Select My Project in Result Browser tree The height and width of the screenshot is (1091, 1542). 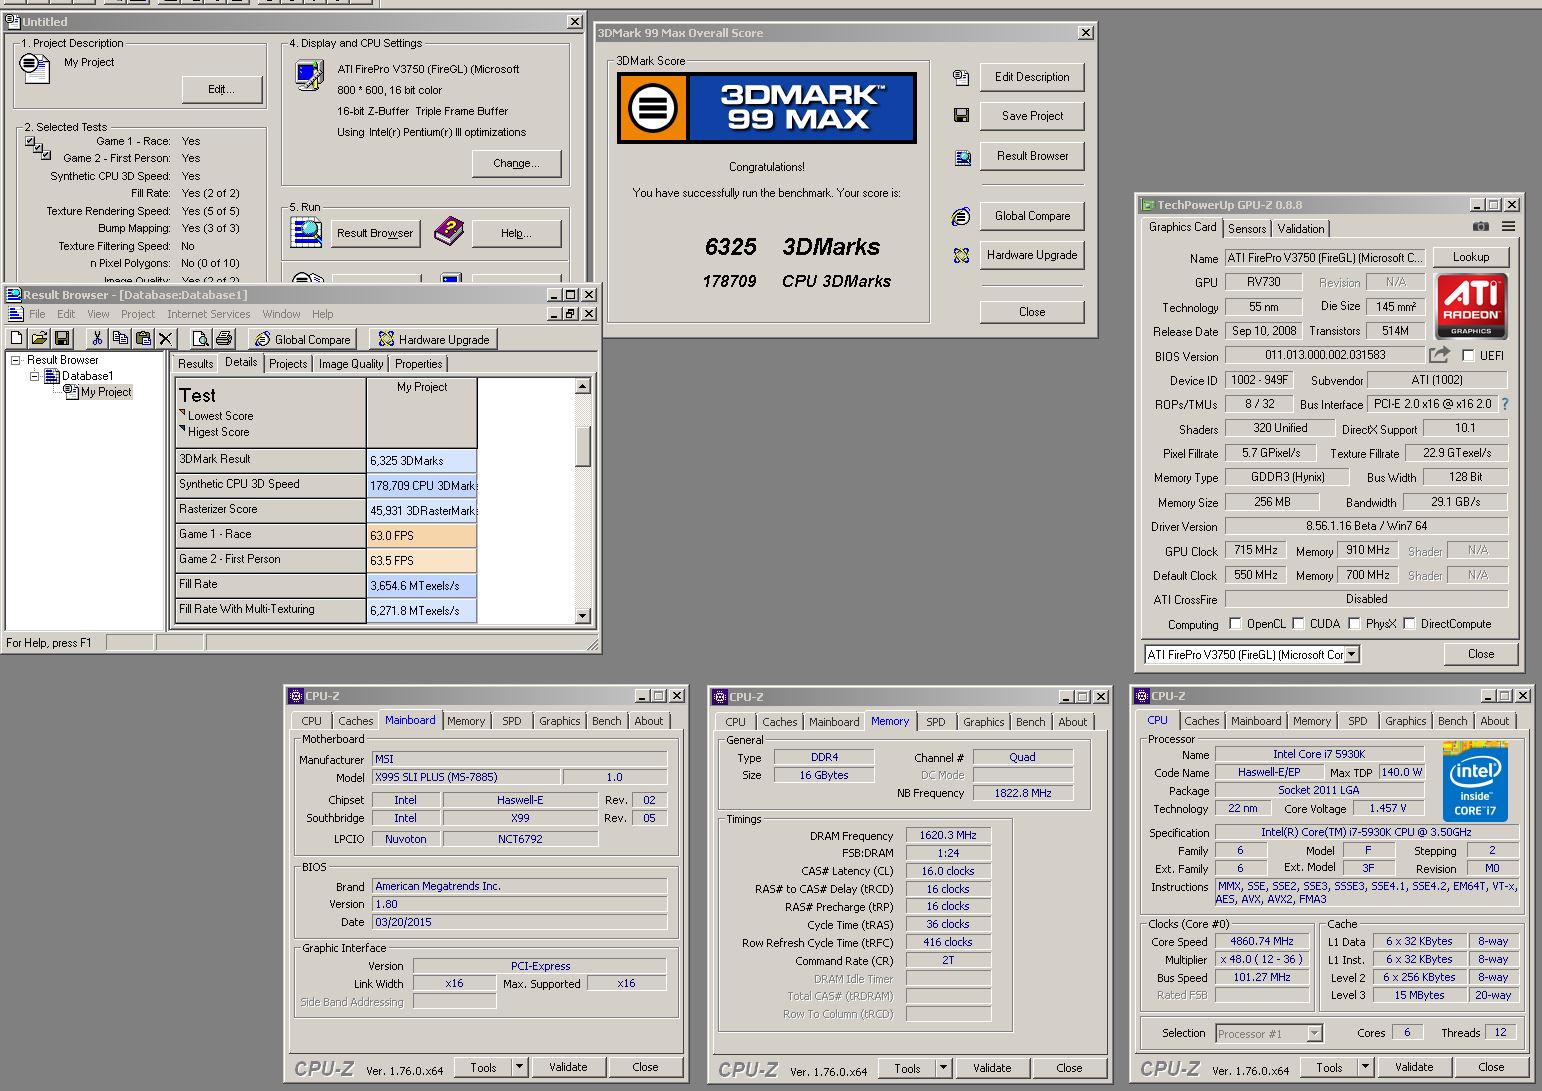tap(106, 392)
